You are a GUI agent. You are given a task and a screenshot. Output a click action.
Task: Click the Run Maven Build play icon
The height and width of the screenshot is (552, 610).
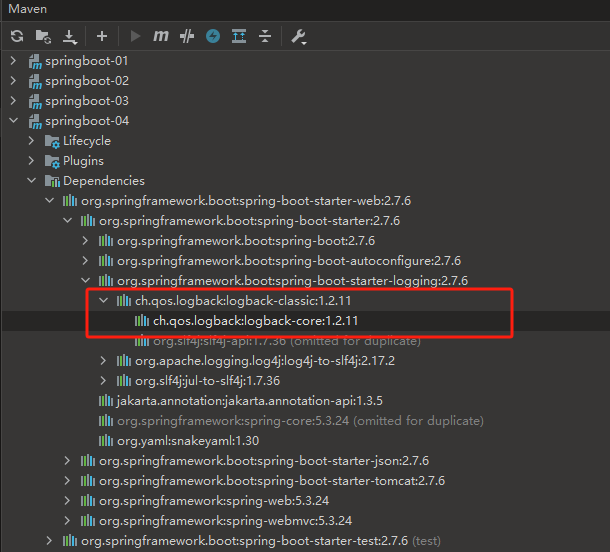point(135,36)
